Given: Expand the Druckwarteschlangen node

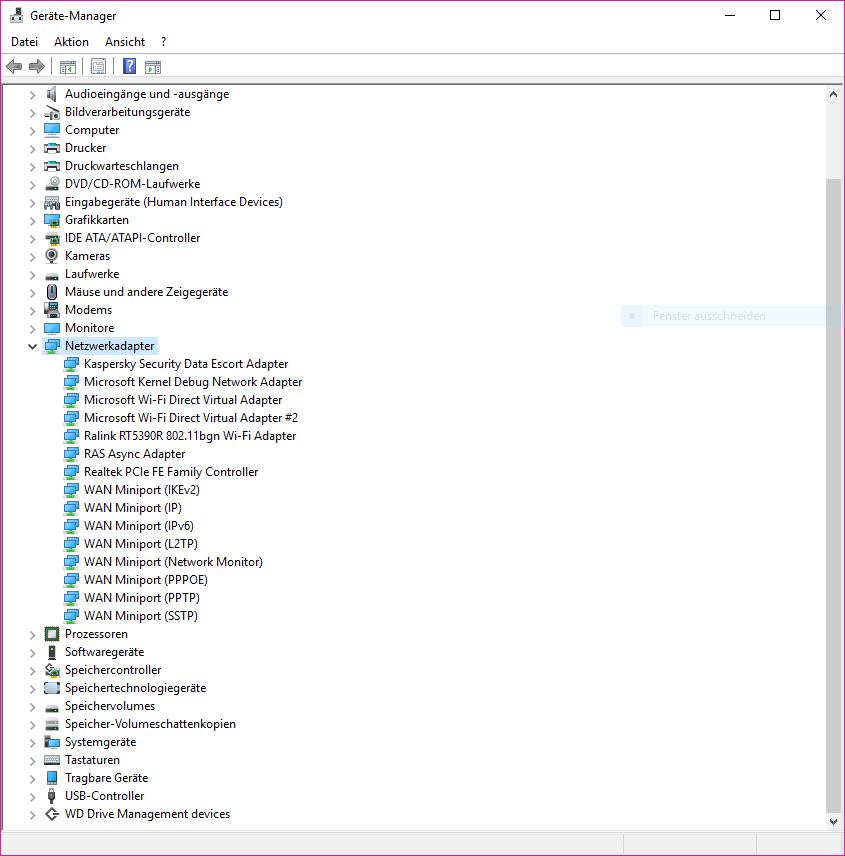Looking at the screenshot, I should point(32,167).
